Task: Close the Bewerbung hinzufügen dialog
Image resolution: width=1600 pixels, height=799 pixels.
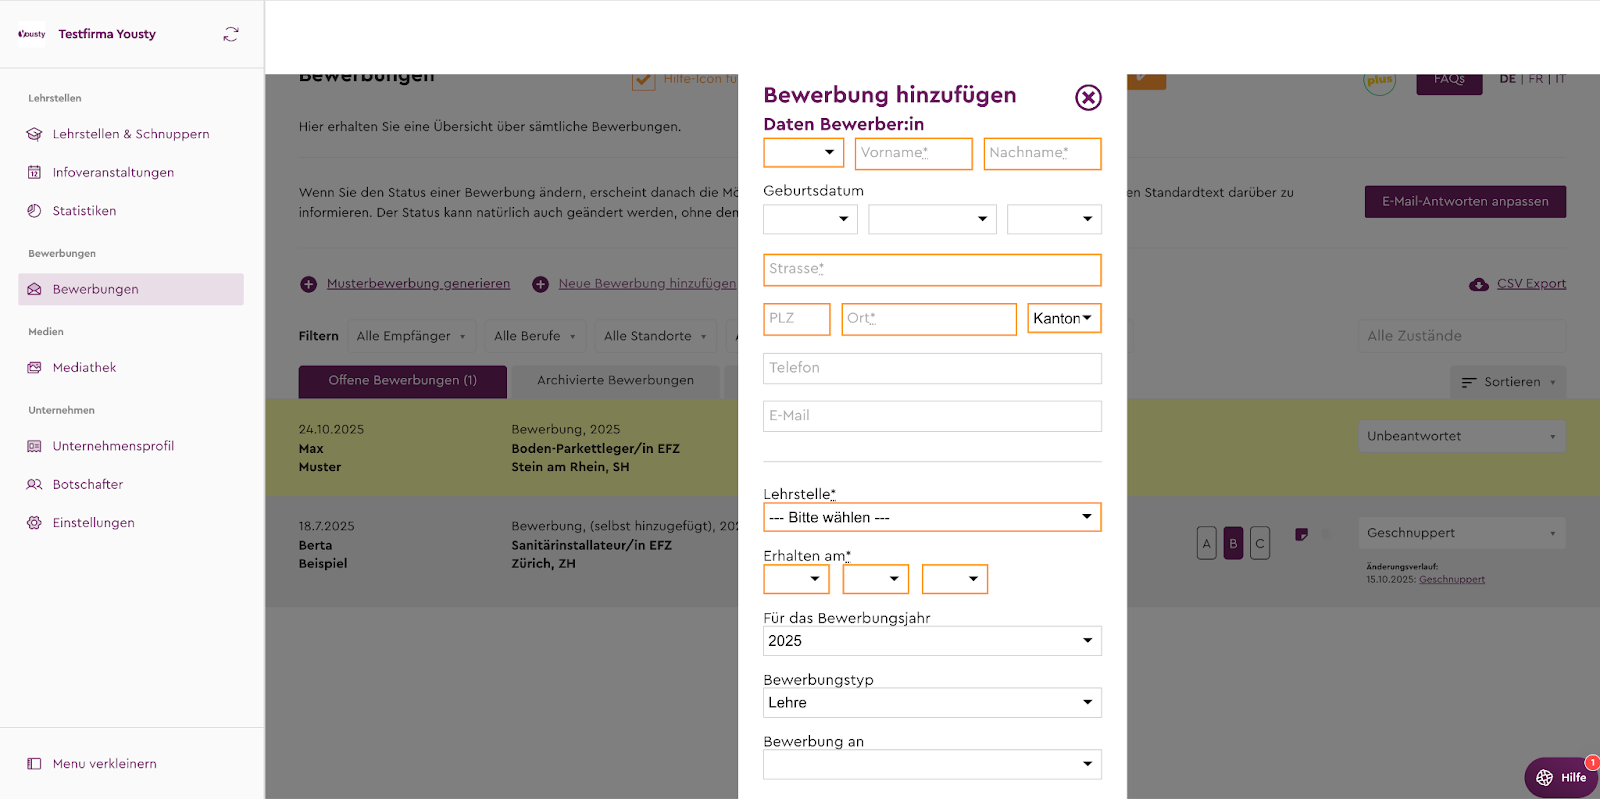Action: [x=1088, y=97]
